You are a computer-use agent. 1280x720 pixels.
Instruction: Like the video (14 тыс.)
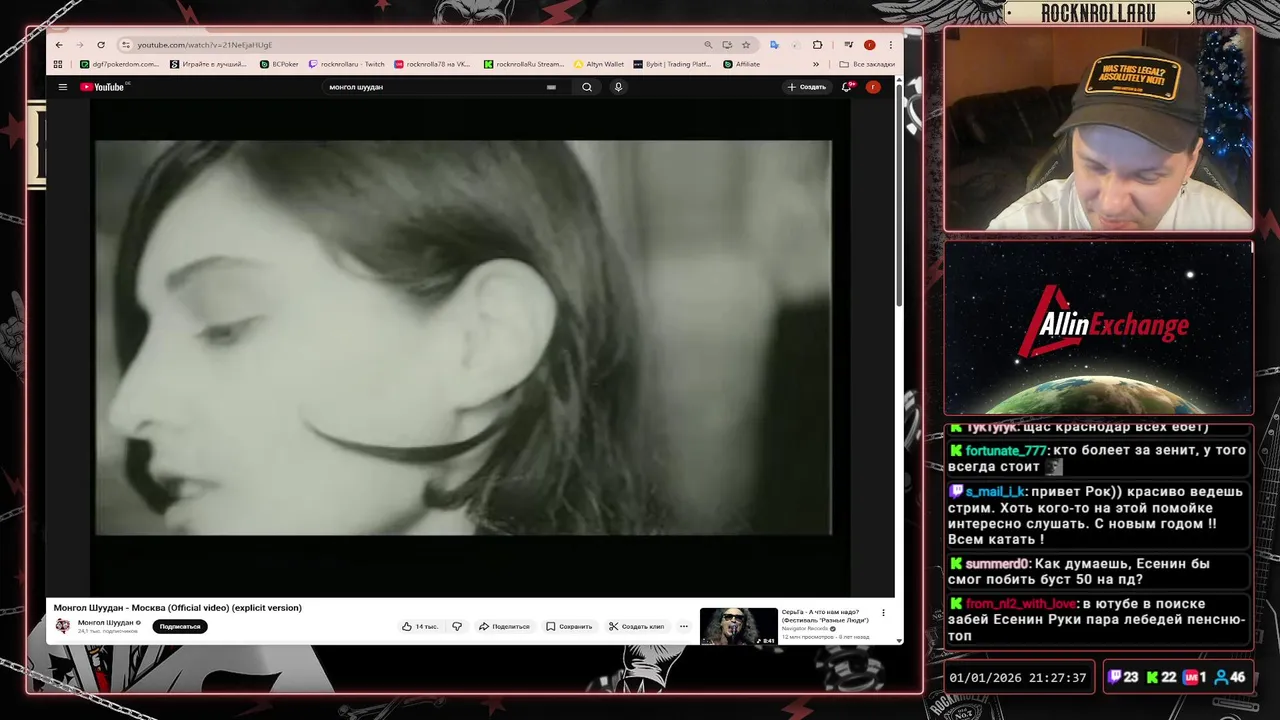(x=420, y=627)
